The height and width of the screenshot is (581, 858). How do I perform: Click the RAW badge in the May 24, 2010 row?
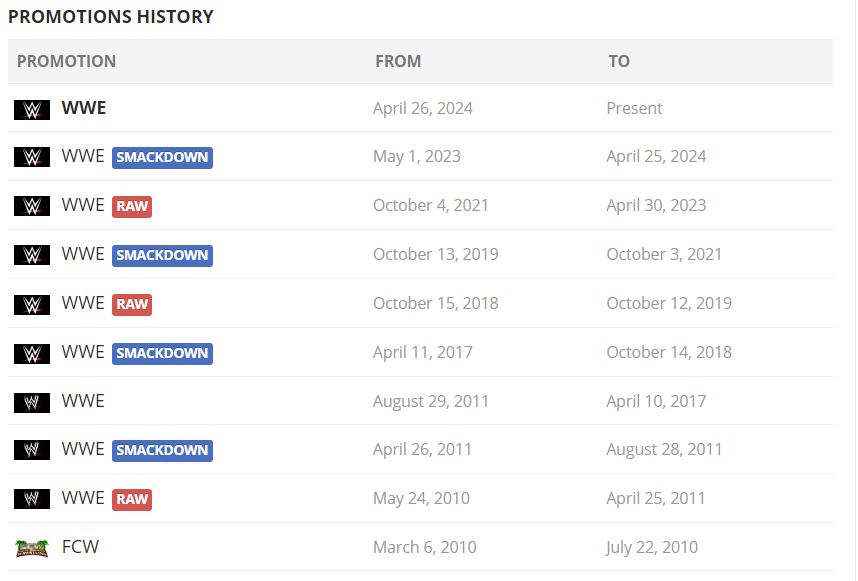[x=132, y=499]
